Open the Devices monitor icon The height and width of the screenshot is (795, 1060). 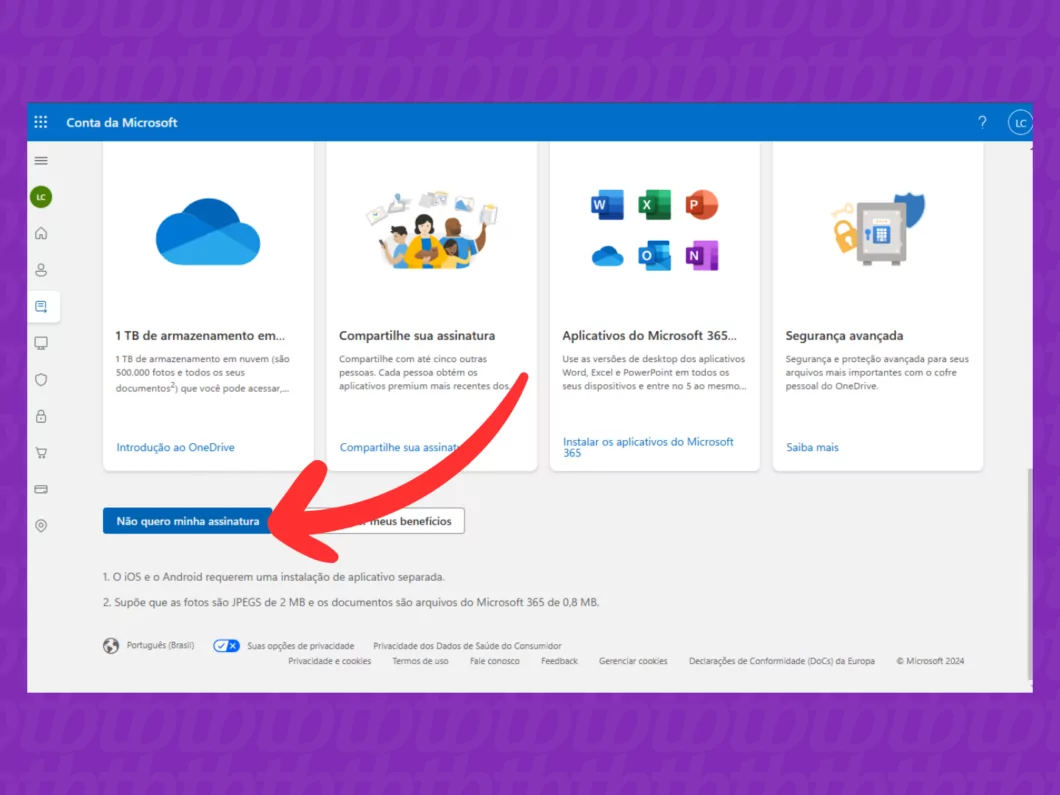coord(41,343)
